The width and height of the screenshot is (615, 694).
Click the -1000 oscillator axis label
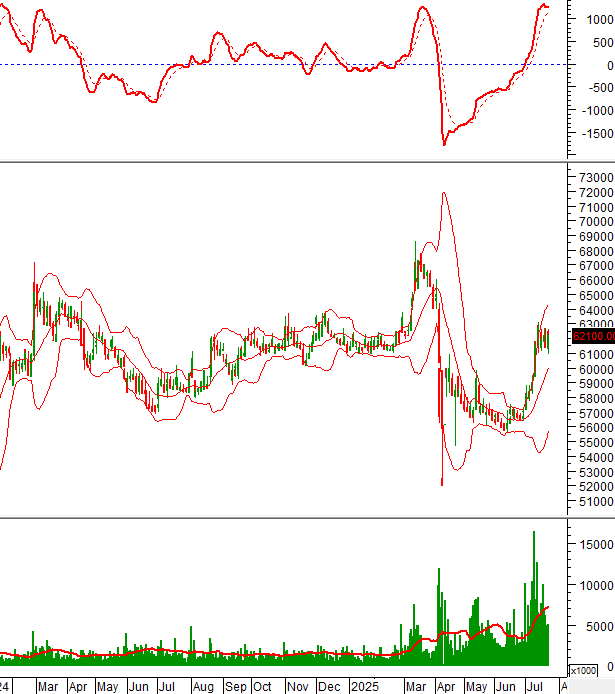(597, 111)
